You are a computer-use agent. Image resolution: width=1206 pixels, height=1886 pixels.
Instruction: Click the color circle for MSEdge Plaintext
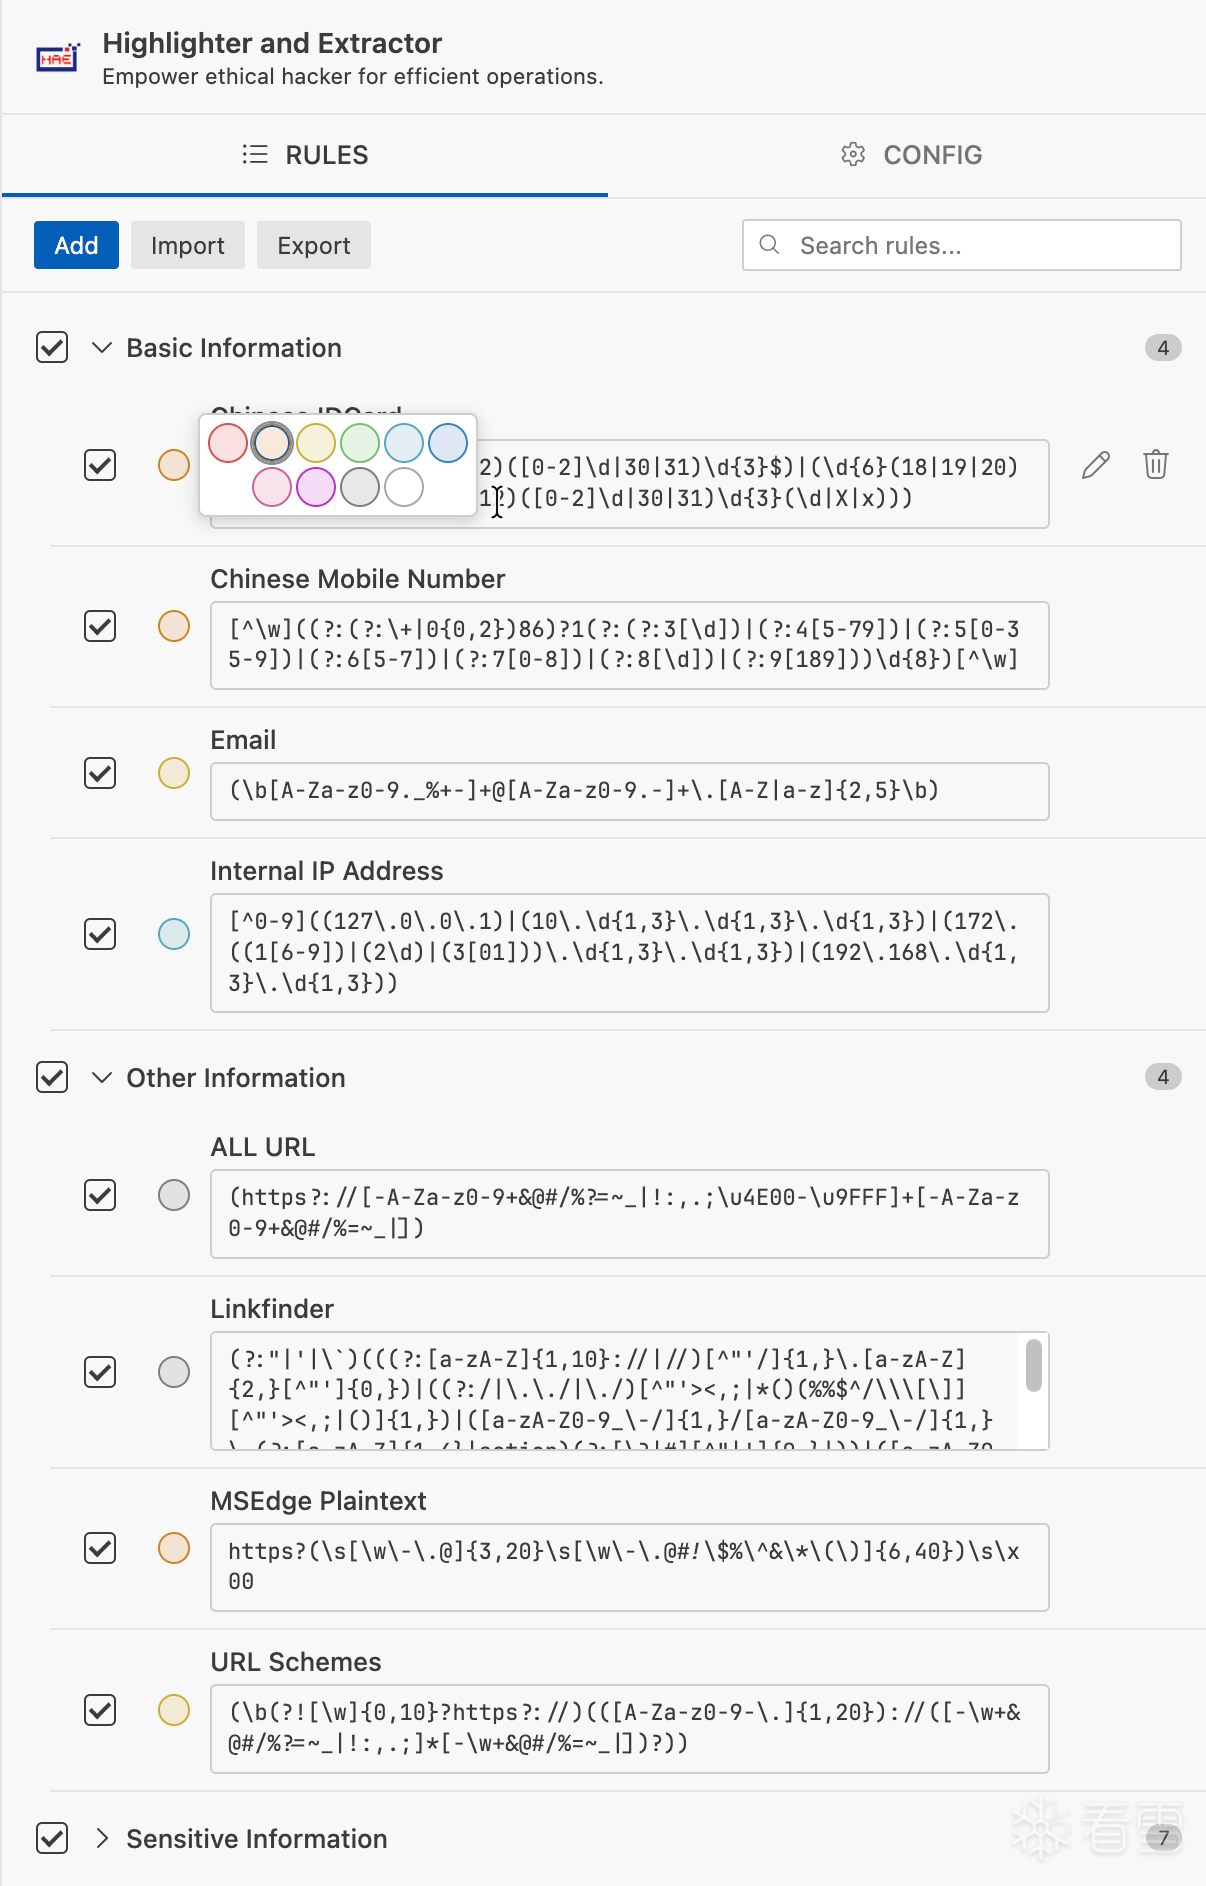pyautogui.click(x=174, y=1548)
